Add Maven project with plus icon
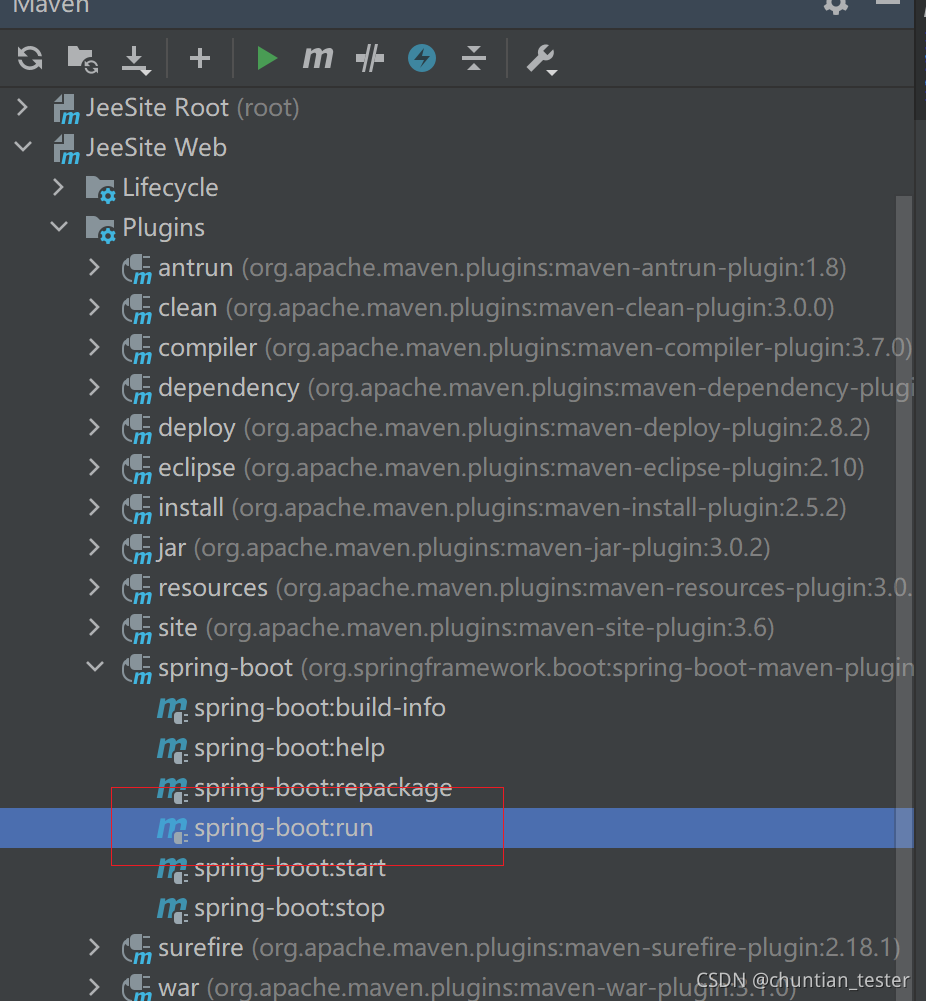 click(200, 59)
